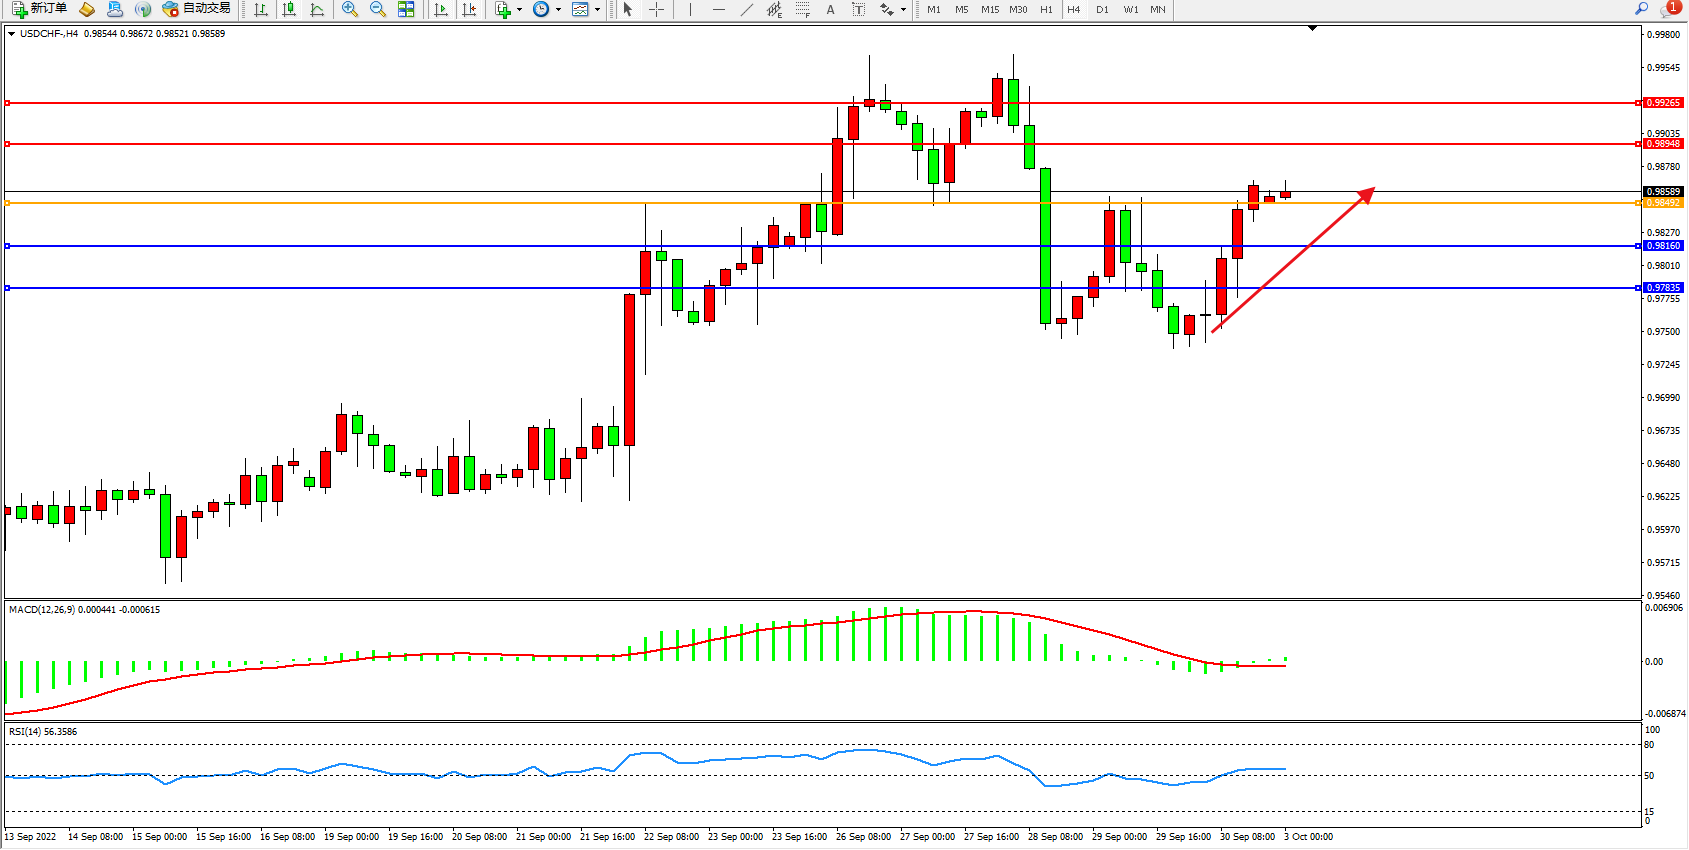Screen dimensions: 1689x850
Task: Click the 新订单 new order button
Action: pos(40,9)
